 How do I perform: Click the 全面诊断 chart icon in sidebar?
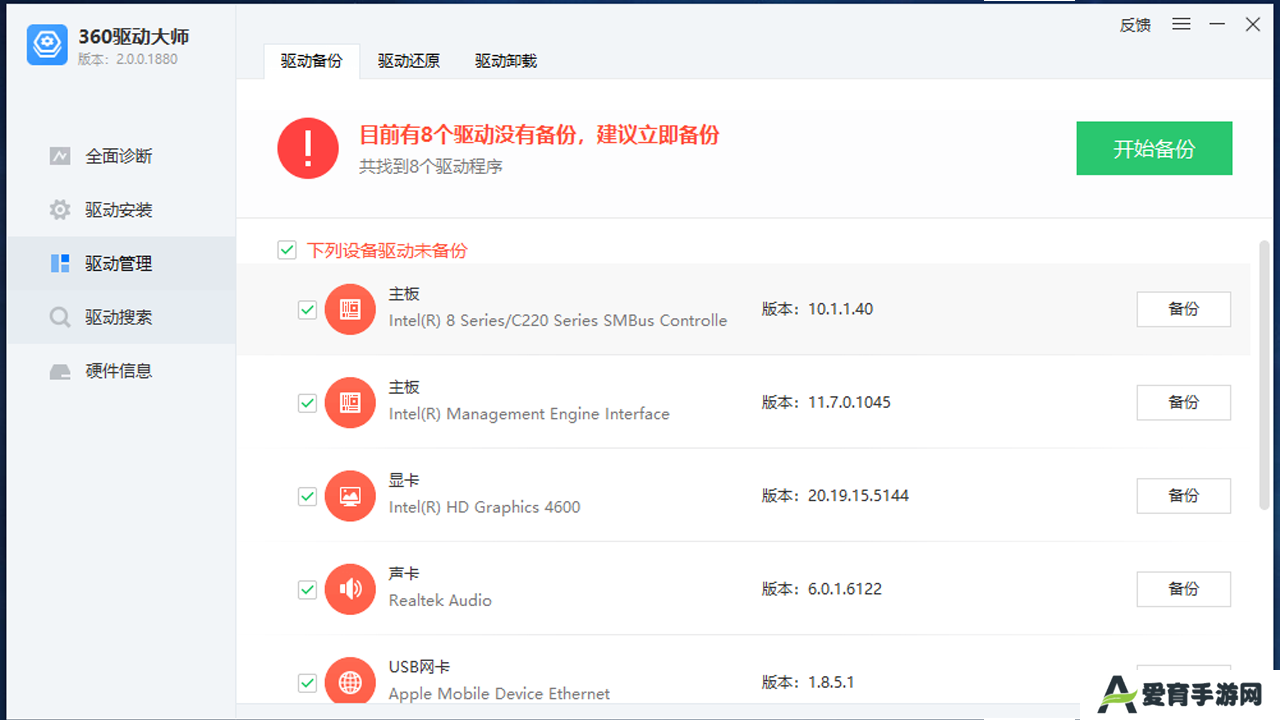point(60,156)
